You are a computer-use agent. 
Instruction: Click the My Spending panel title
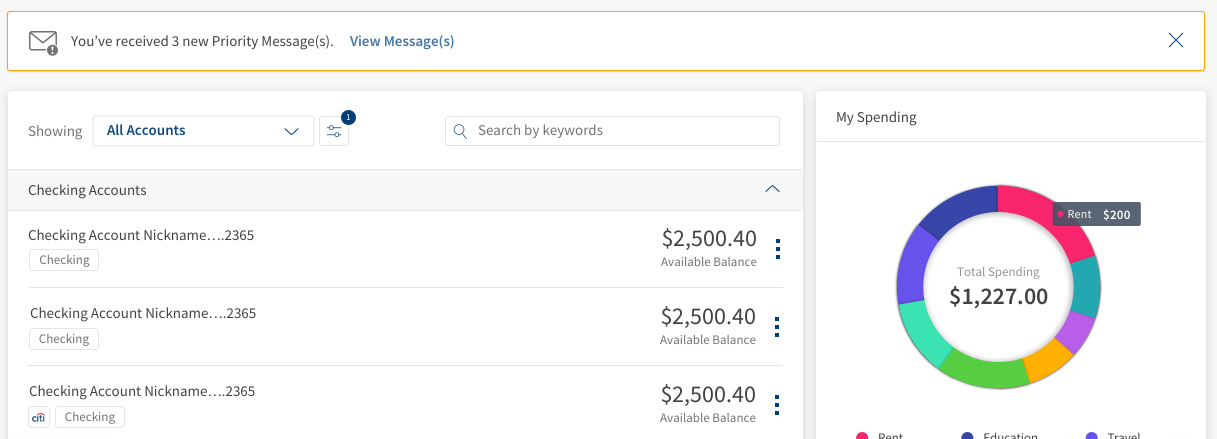click(x=876, y=117)
